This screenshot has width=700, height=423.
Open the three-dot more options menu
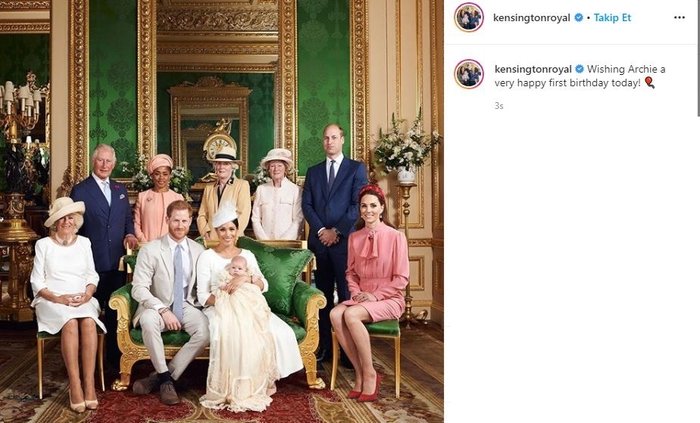click(x=679, y=17)
